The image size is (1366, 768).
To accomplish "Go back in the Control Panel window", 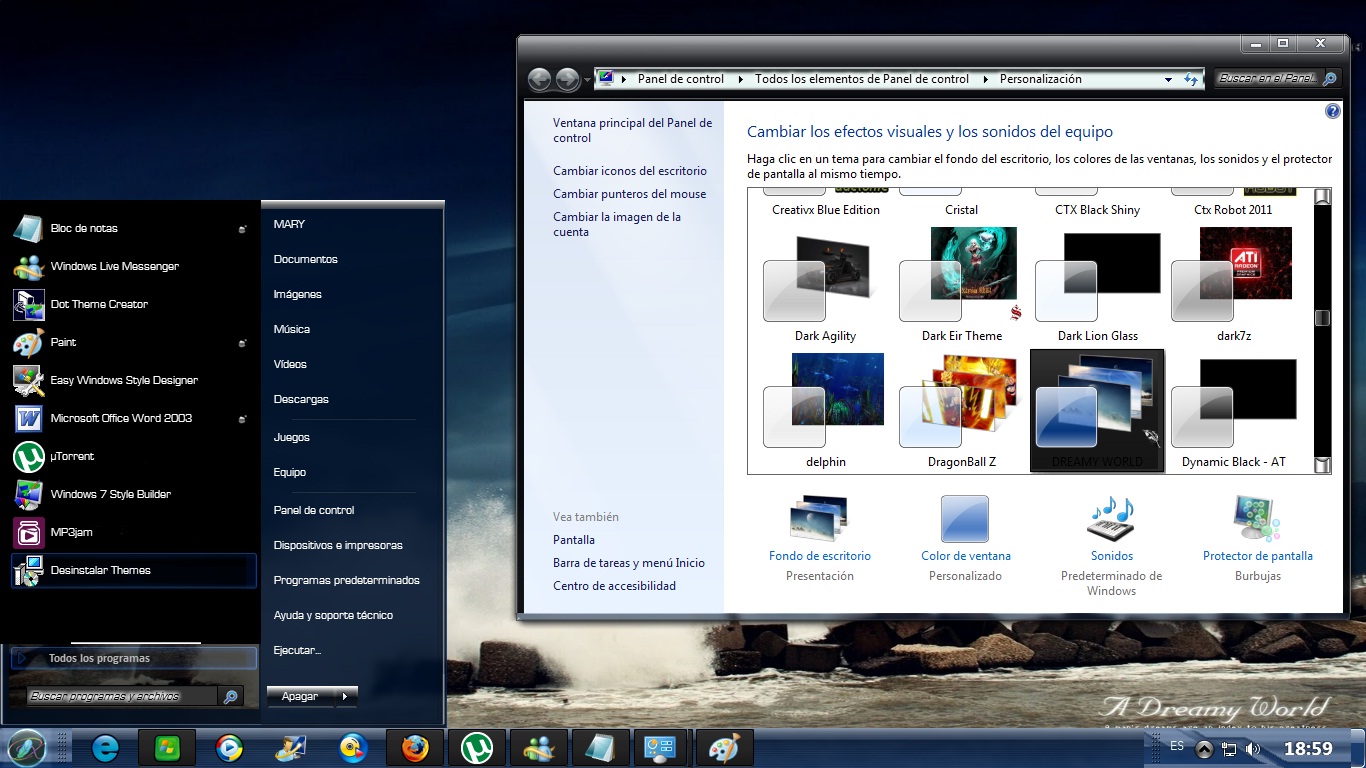I will [539, 79].
